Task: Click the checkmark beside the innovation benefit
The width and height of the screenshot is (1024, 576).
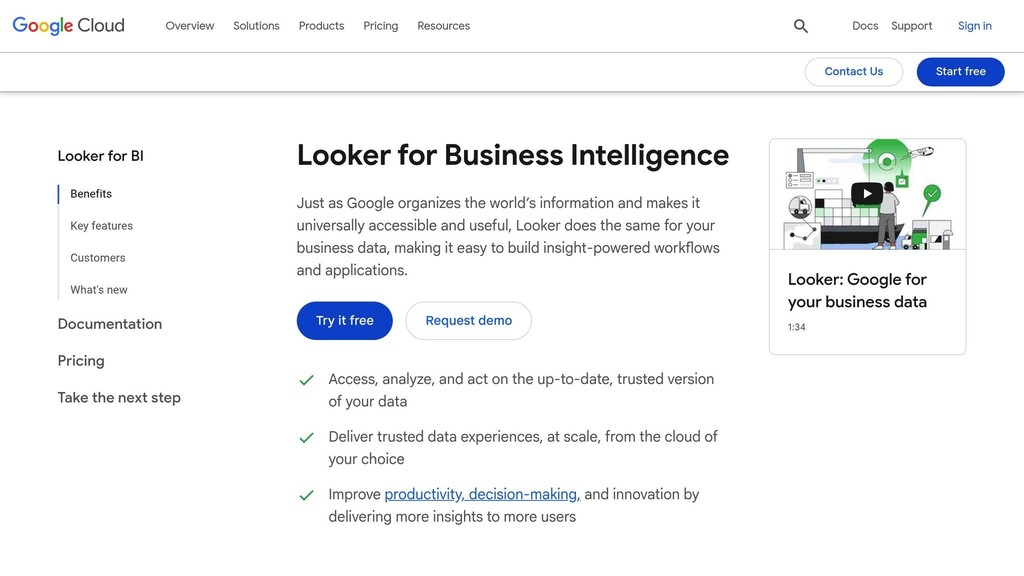Action: (306, 494)
